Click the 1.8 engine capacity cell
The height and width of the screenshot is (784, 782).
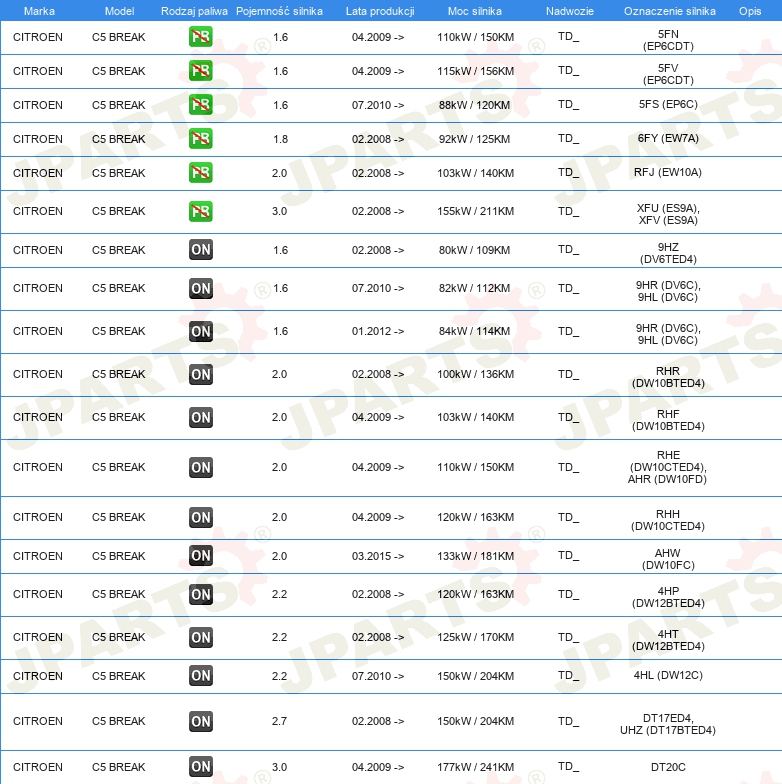click(x=280, y=139)
